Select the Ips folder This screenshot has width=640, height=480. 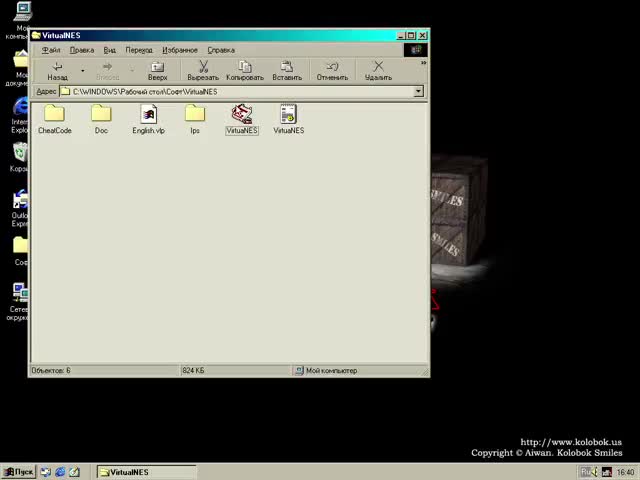195,115
